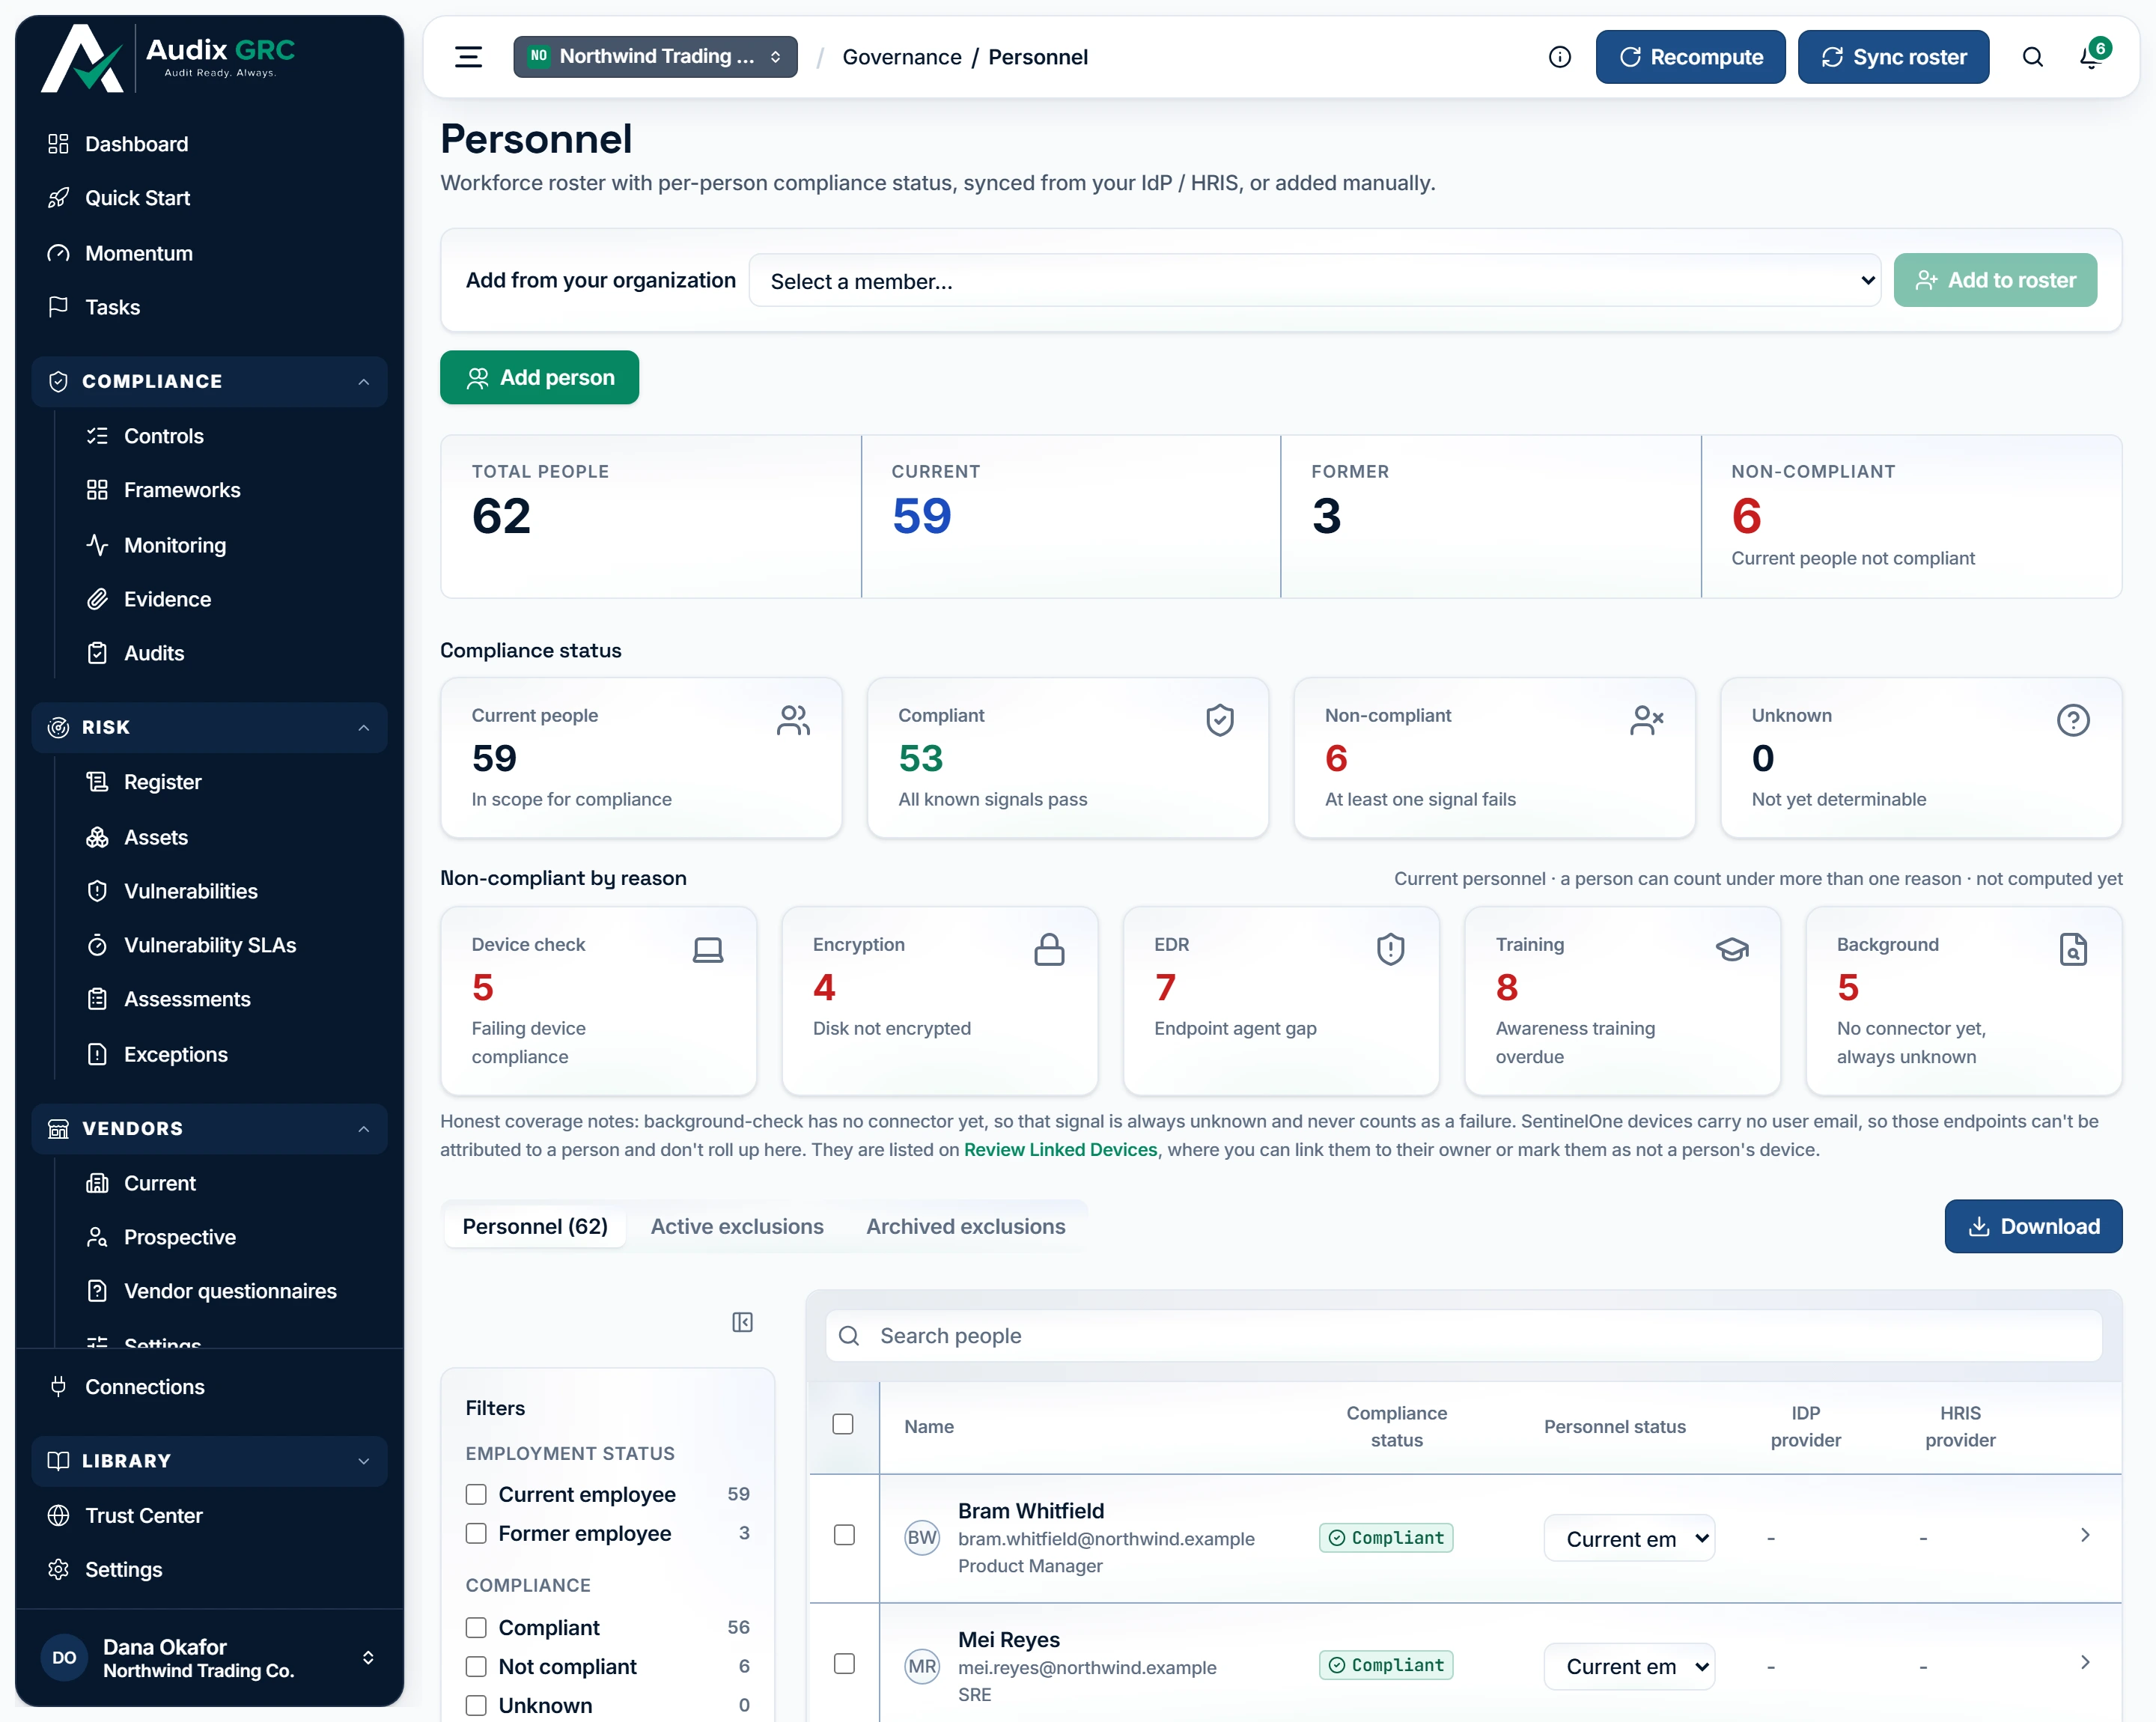Viewport: 2156px width, 1722px height.
Task: Switch to the Personnel (62) tab
Action: [x=535, y=1227]
